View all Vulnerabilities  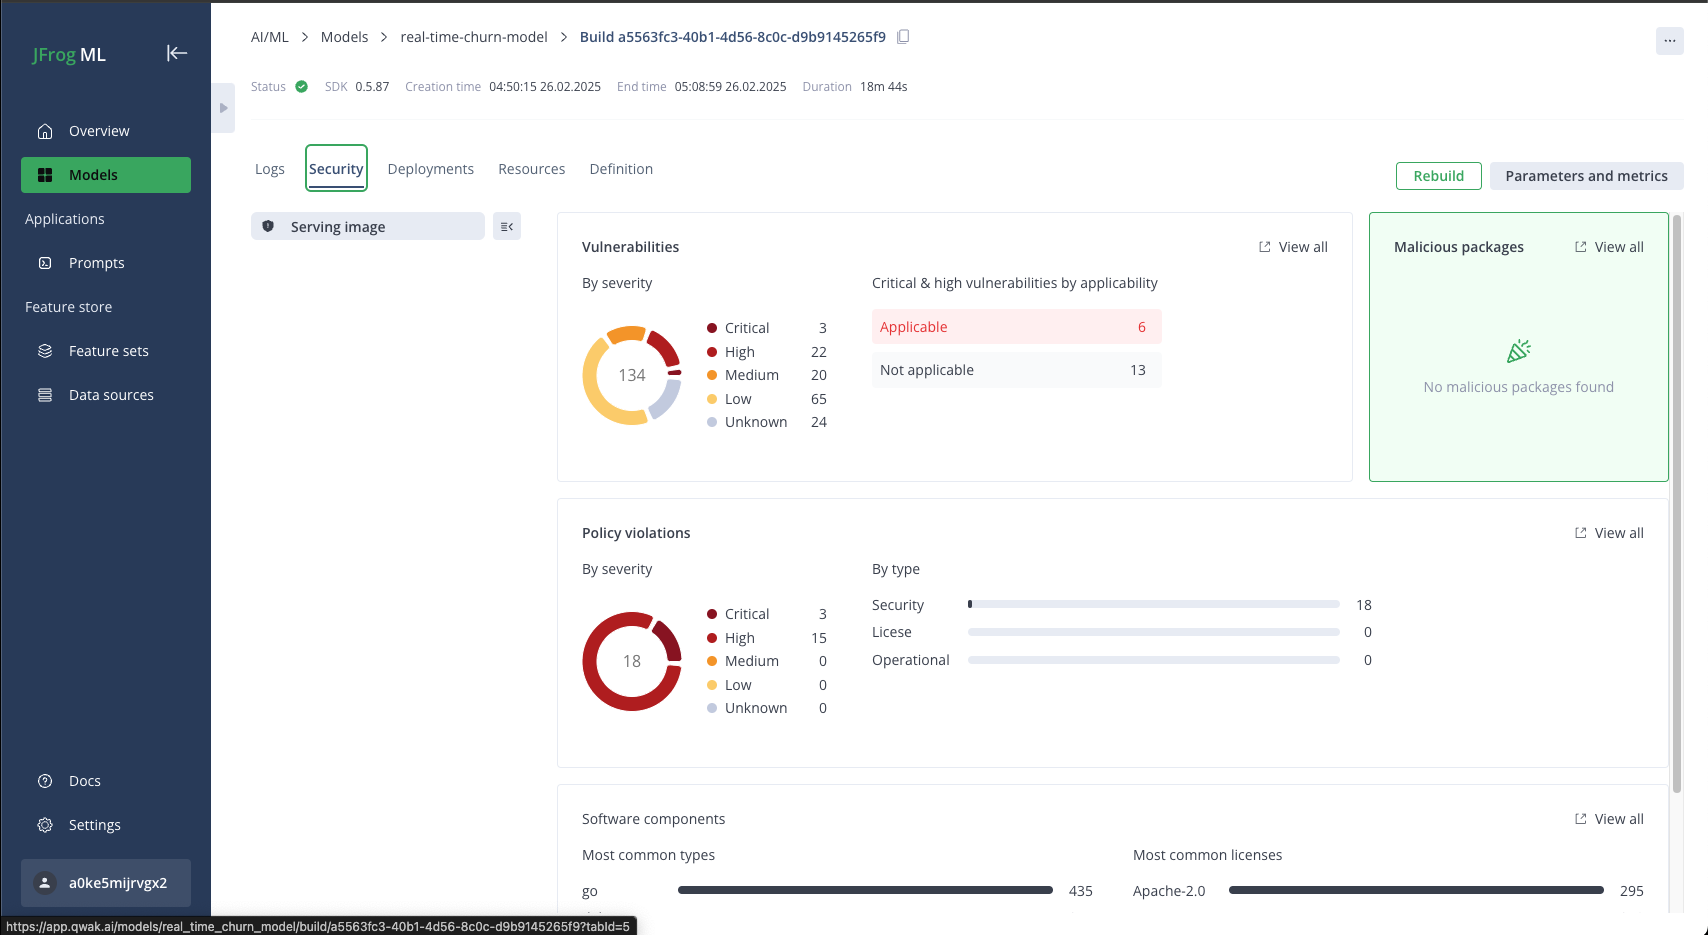1293,247
